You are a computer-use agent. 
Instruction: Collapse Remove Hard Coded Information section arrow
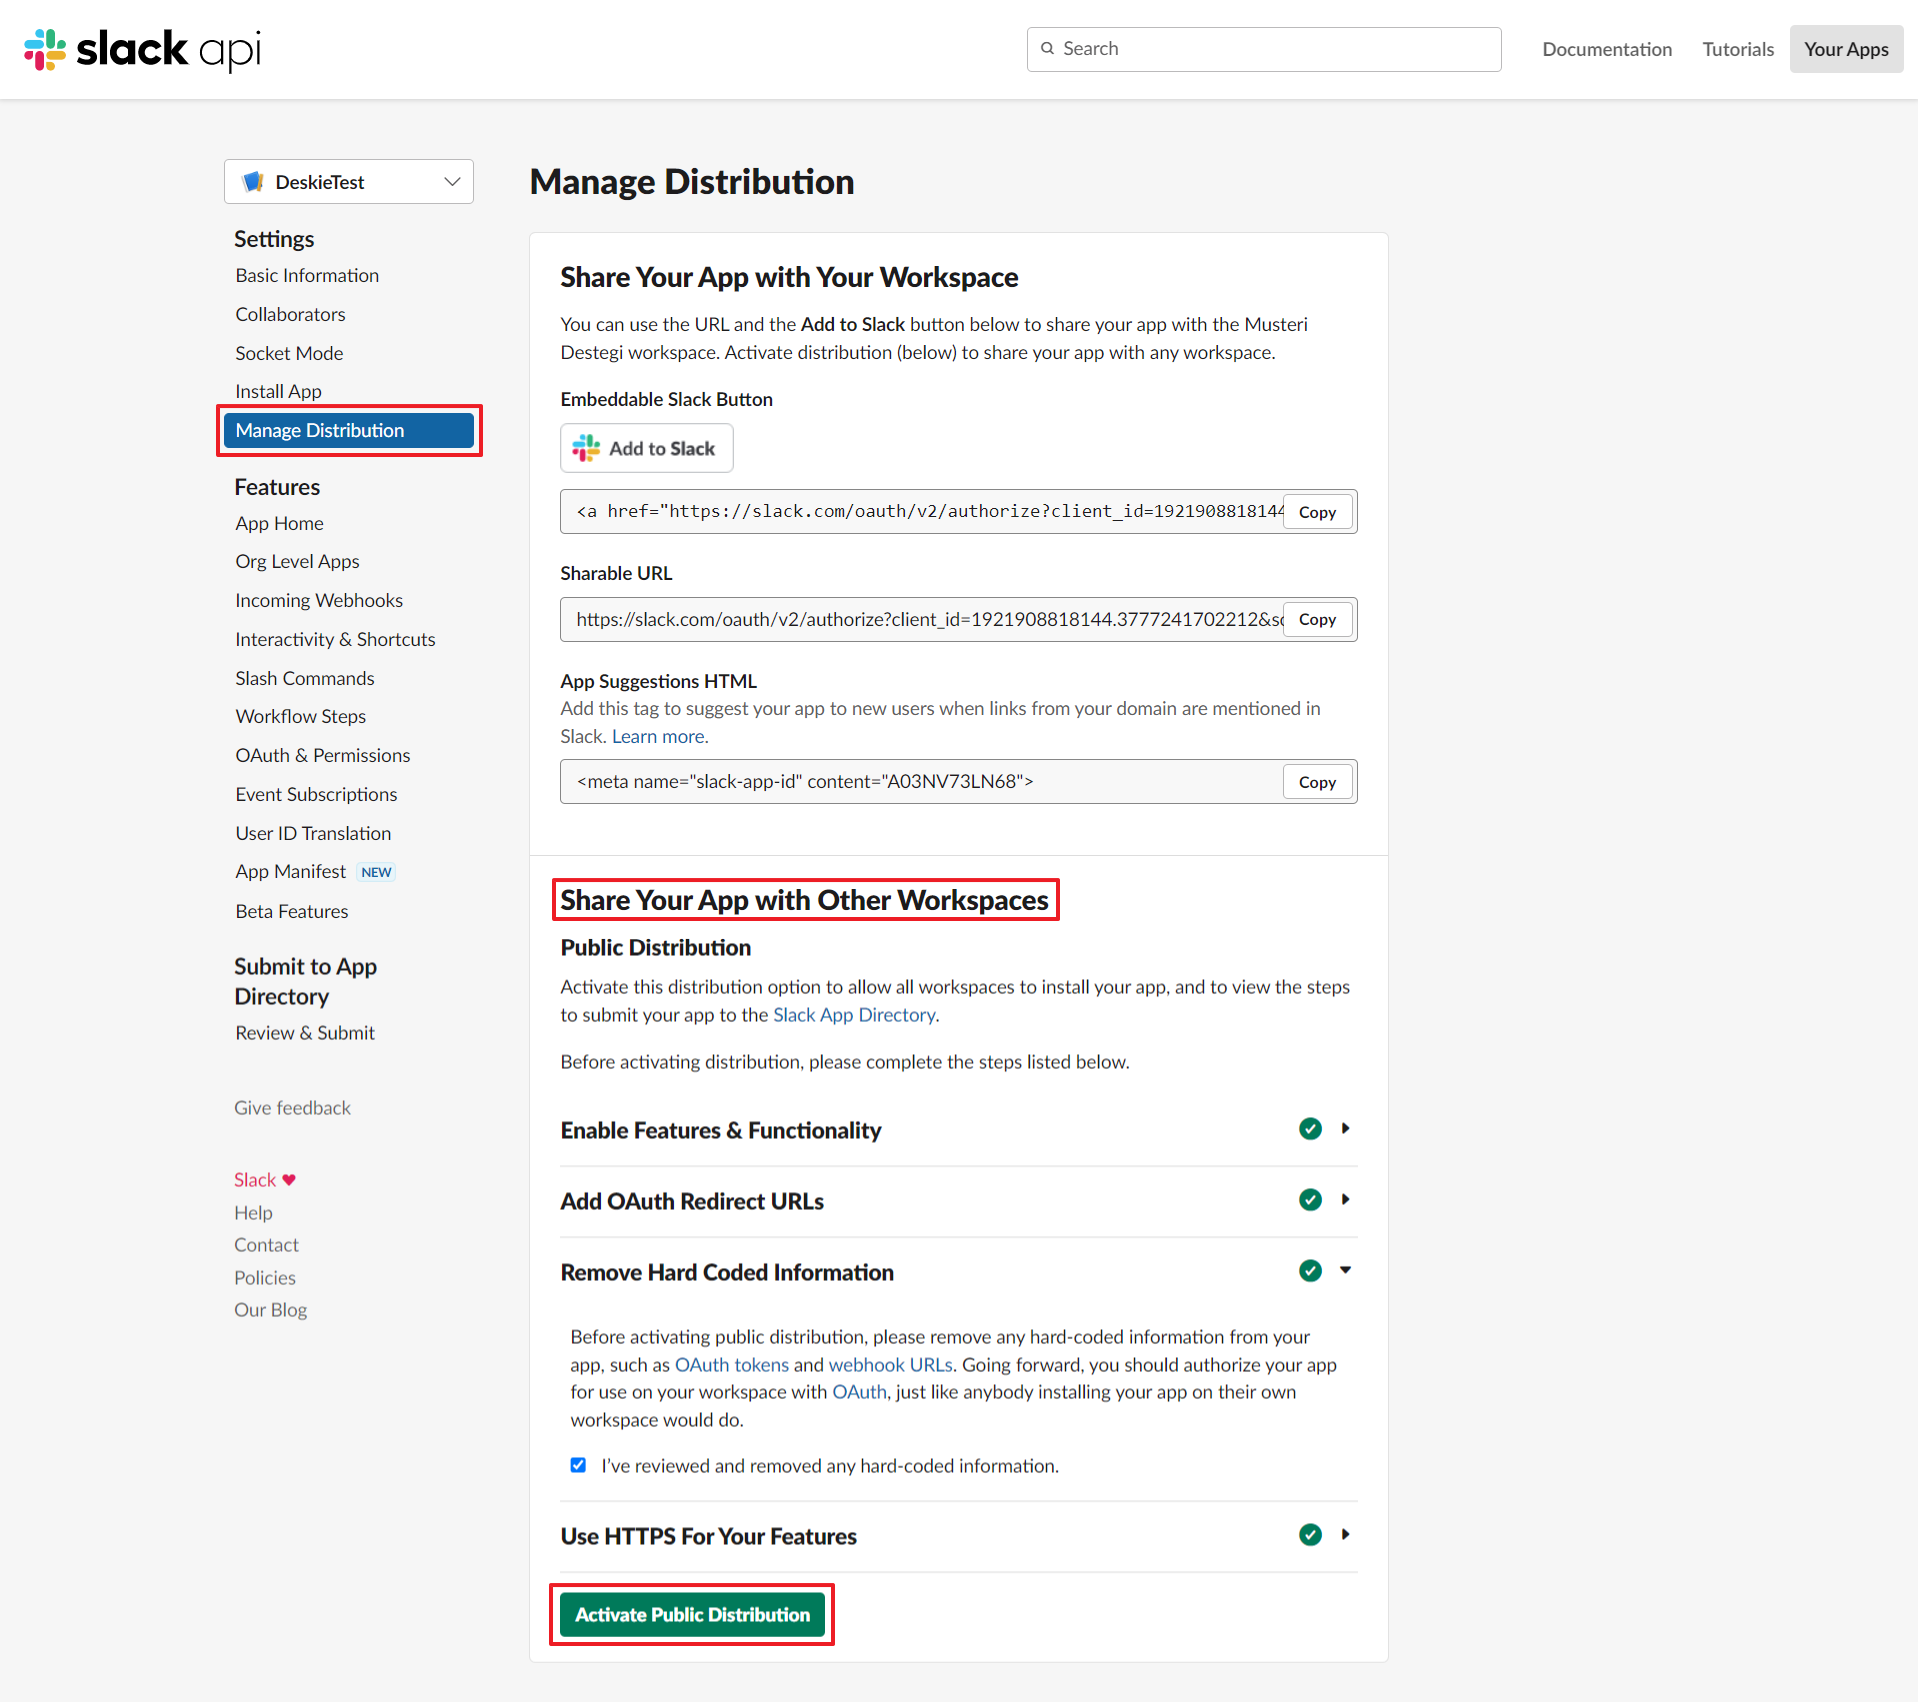[x=1346, y=1271]
